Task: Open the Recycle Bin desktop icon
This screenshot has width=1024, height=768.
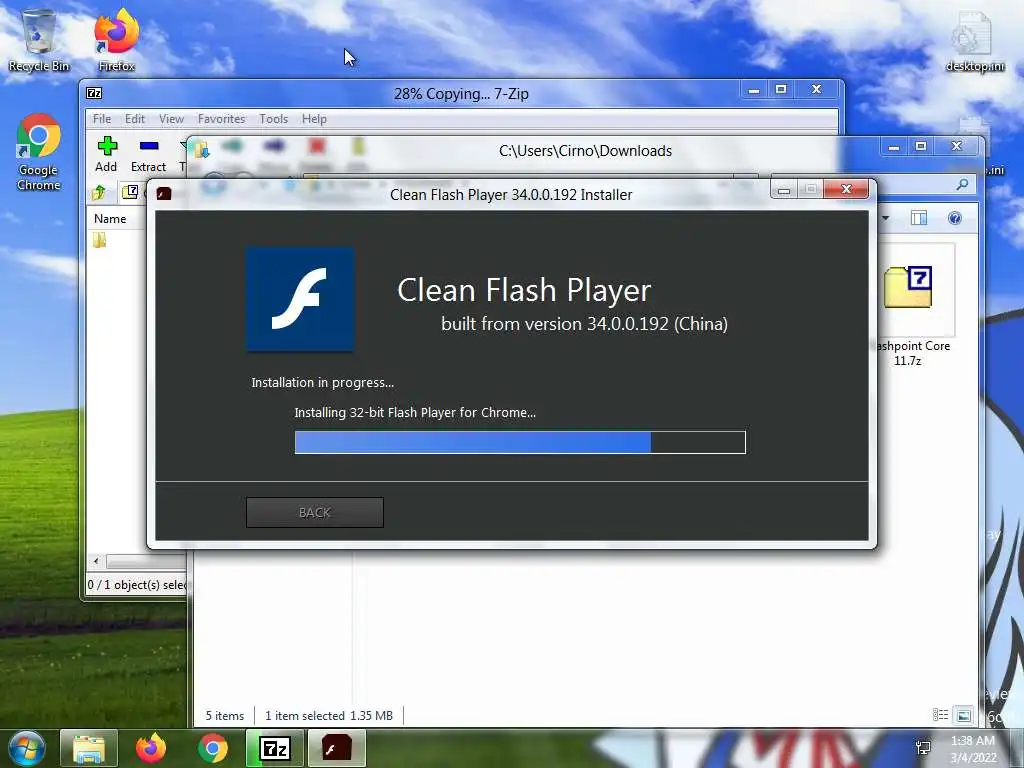Action: [x=39, y=40]
